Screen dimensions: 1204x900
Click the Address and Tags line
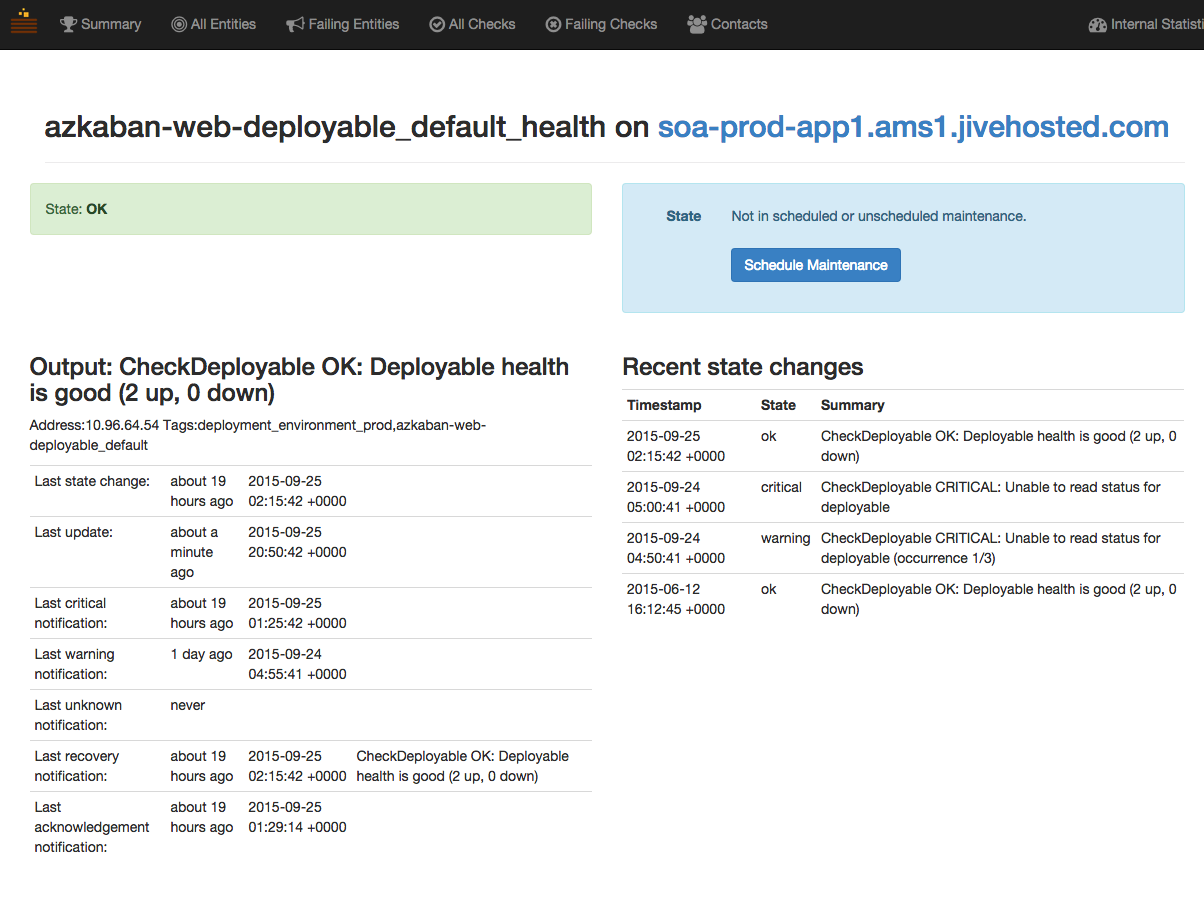(258, 435)
